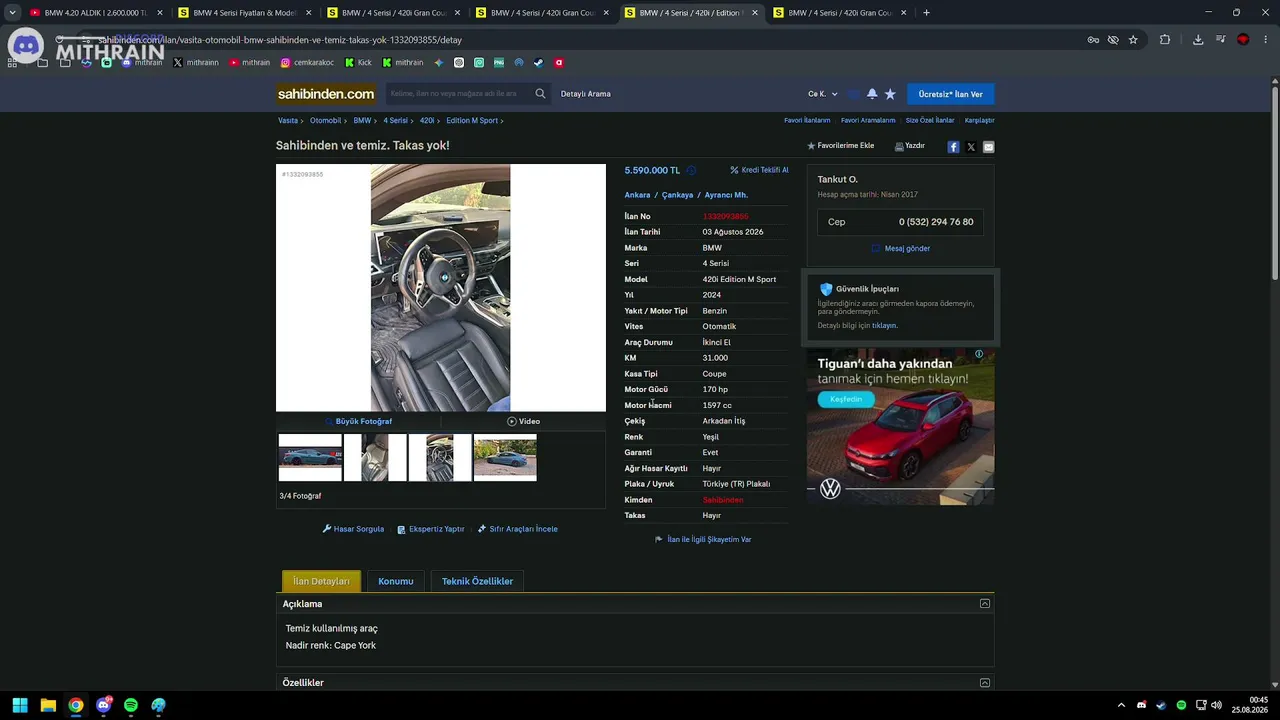Open the Chrome three-dot menu
This screenshot has width=1280, height=720.
pos(1265,40)
